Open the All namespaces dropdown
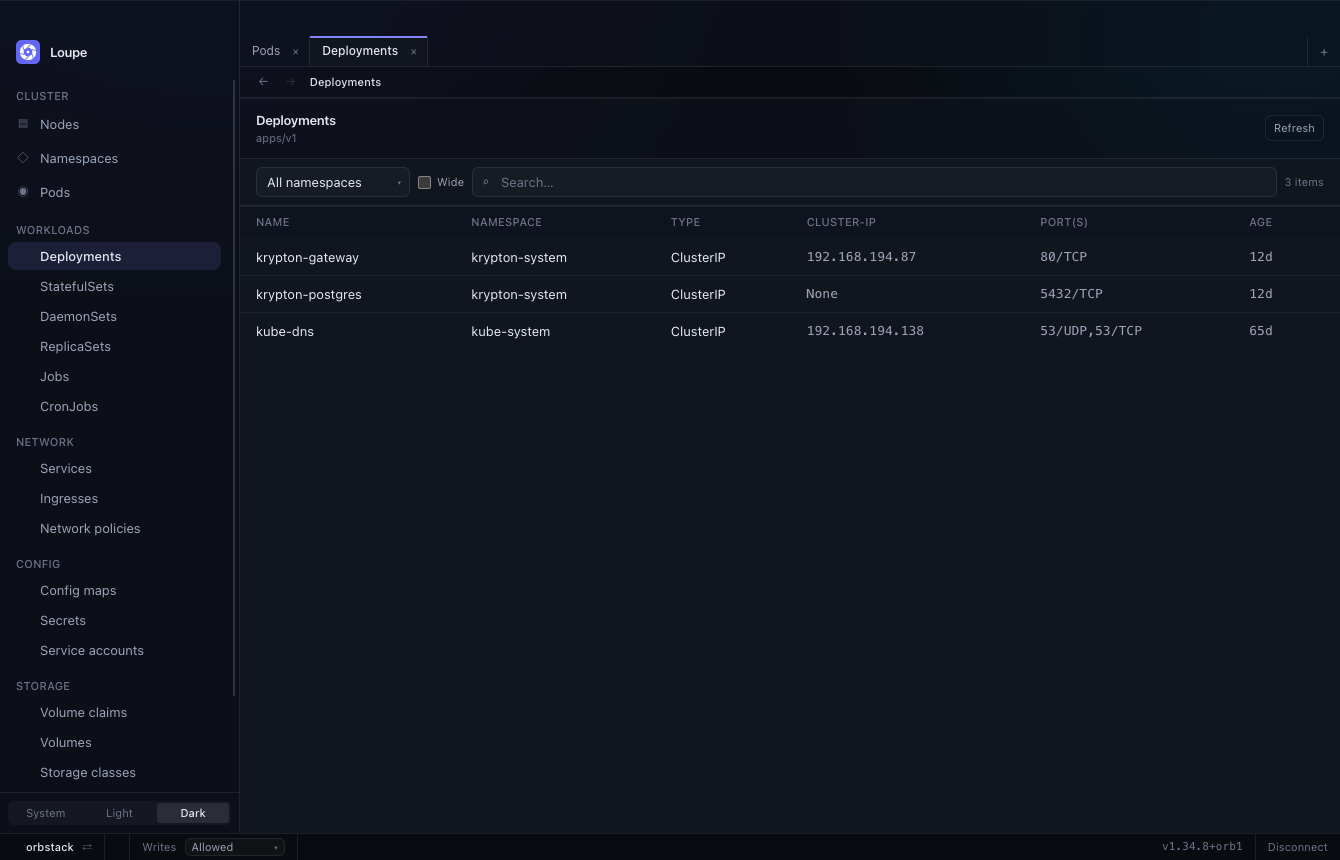The width and height of the screenshot is (1340, 860). tap(333, 182)
